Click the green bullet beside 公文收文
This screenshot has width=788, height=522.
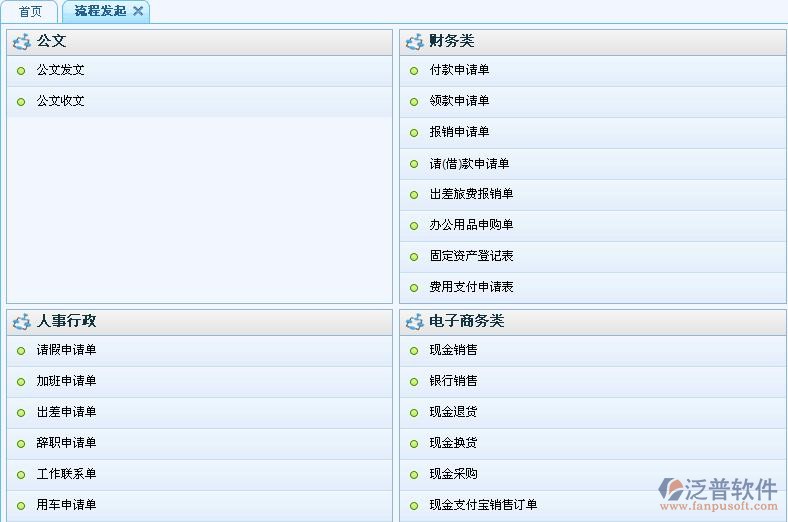(21, 102)
